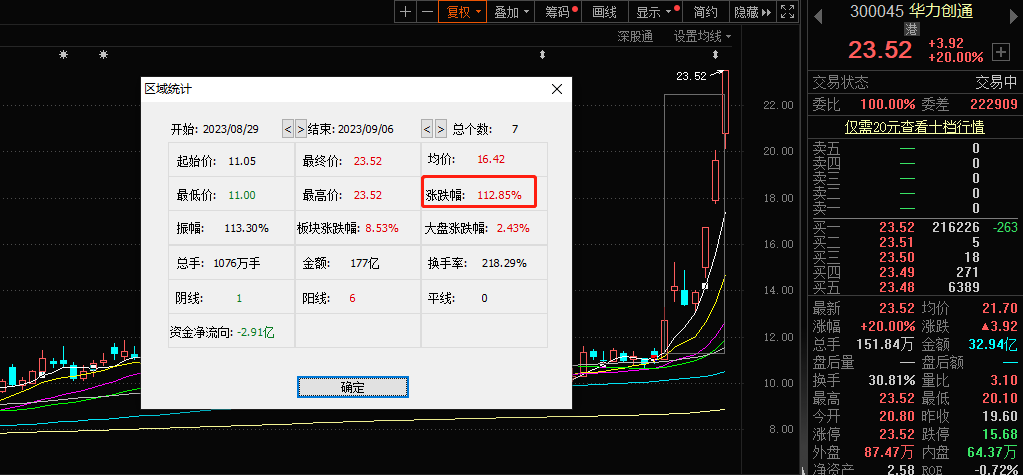Switch to 简约 simple view
This screenshot has width=1023, height=475.
pos(705,12)
